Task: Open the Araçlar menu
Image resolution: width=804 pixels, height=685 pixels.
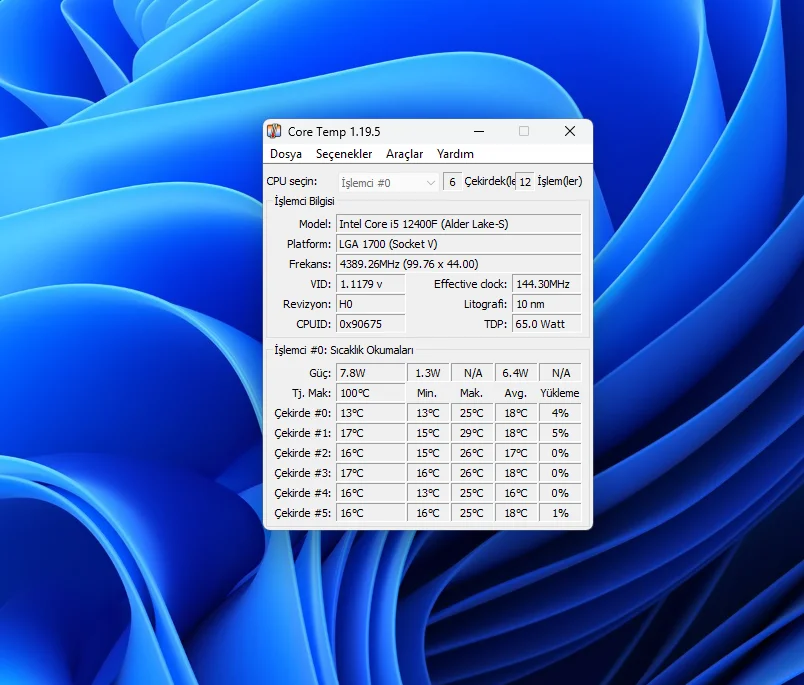Action: [x=405, y=154]
